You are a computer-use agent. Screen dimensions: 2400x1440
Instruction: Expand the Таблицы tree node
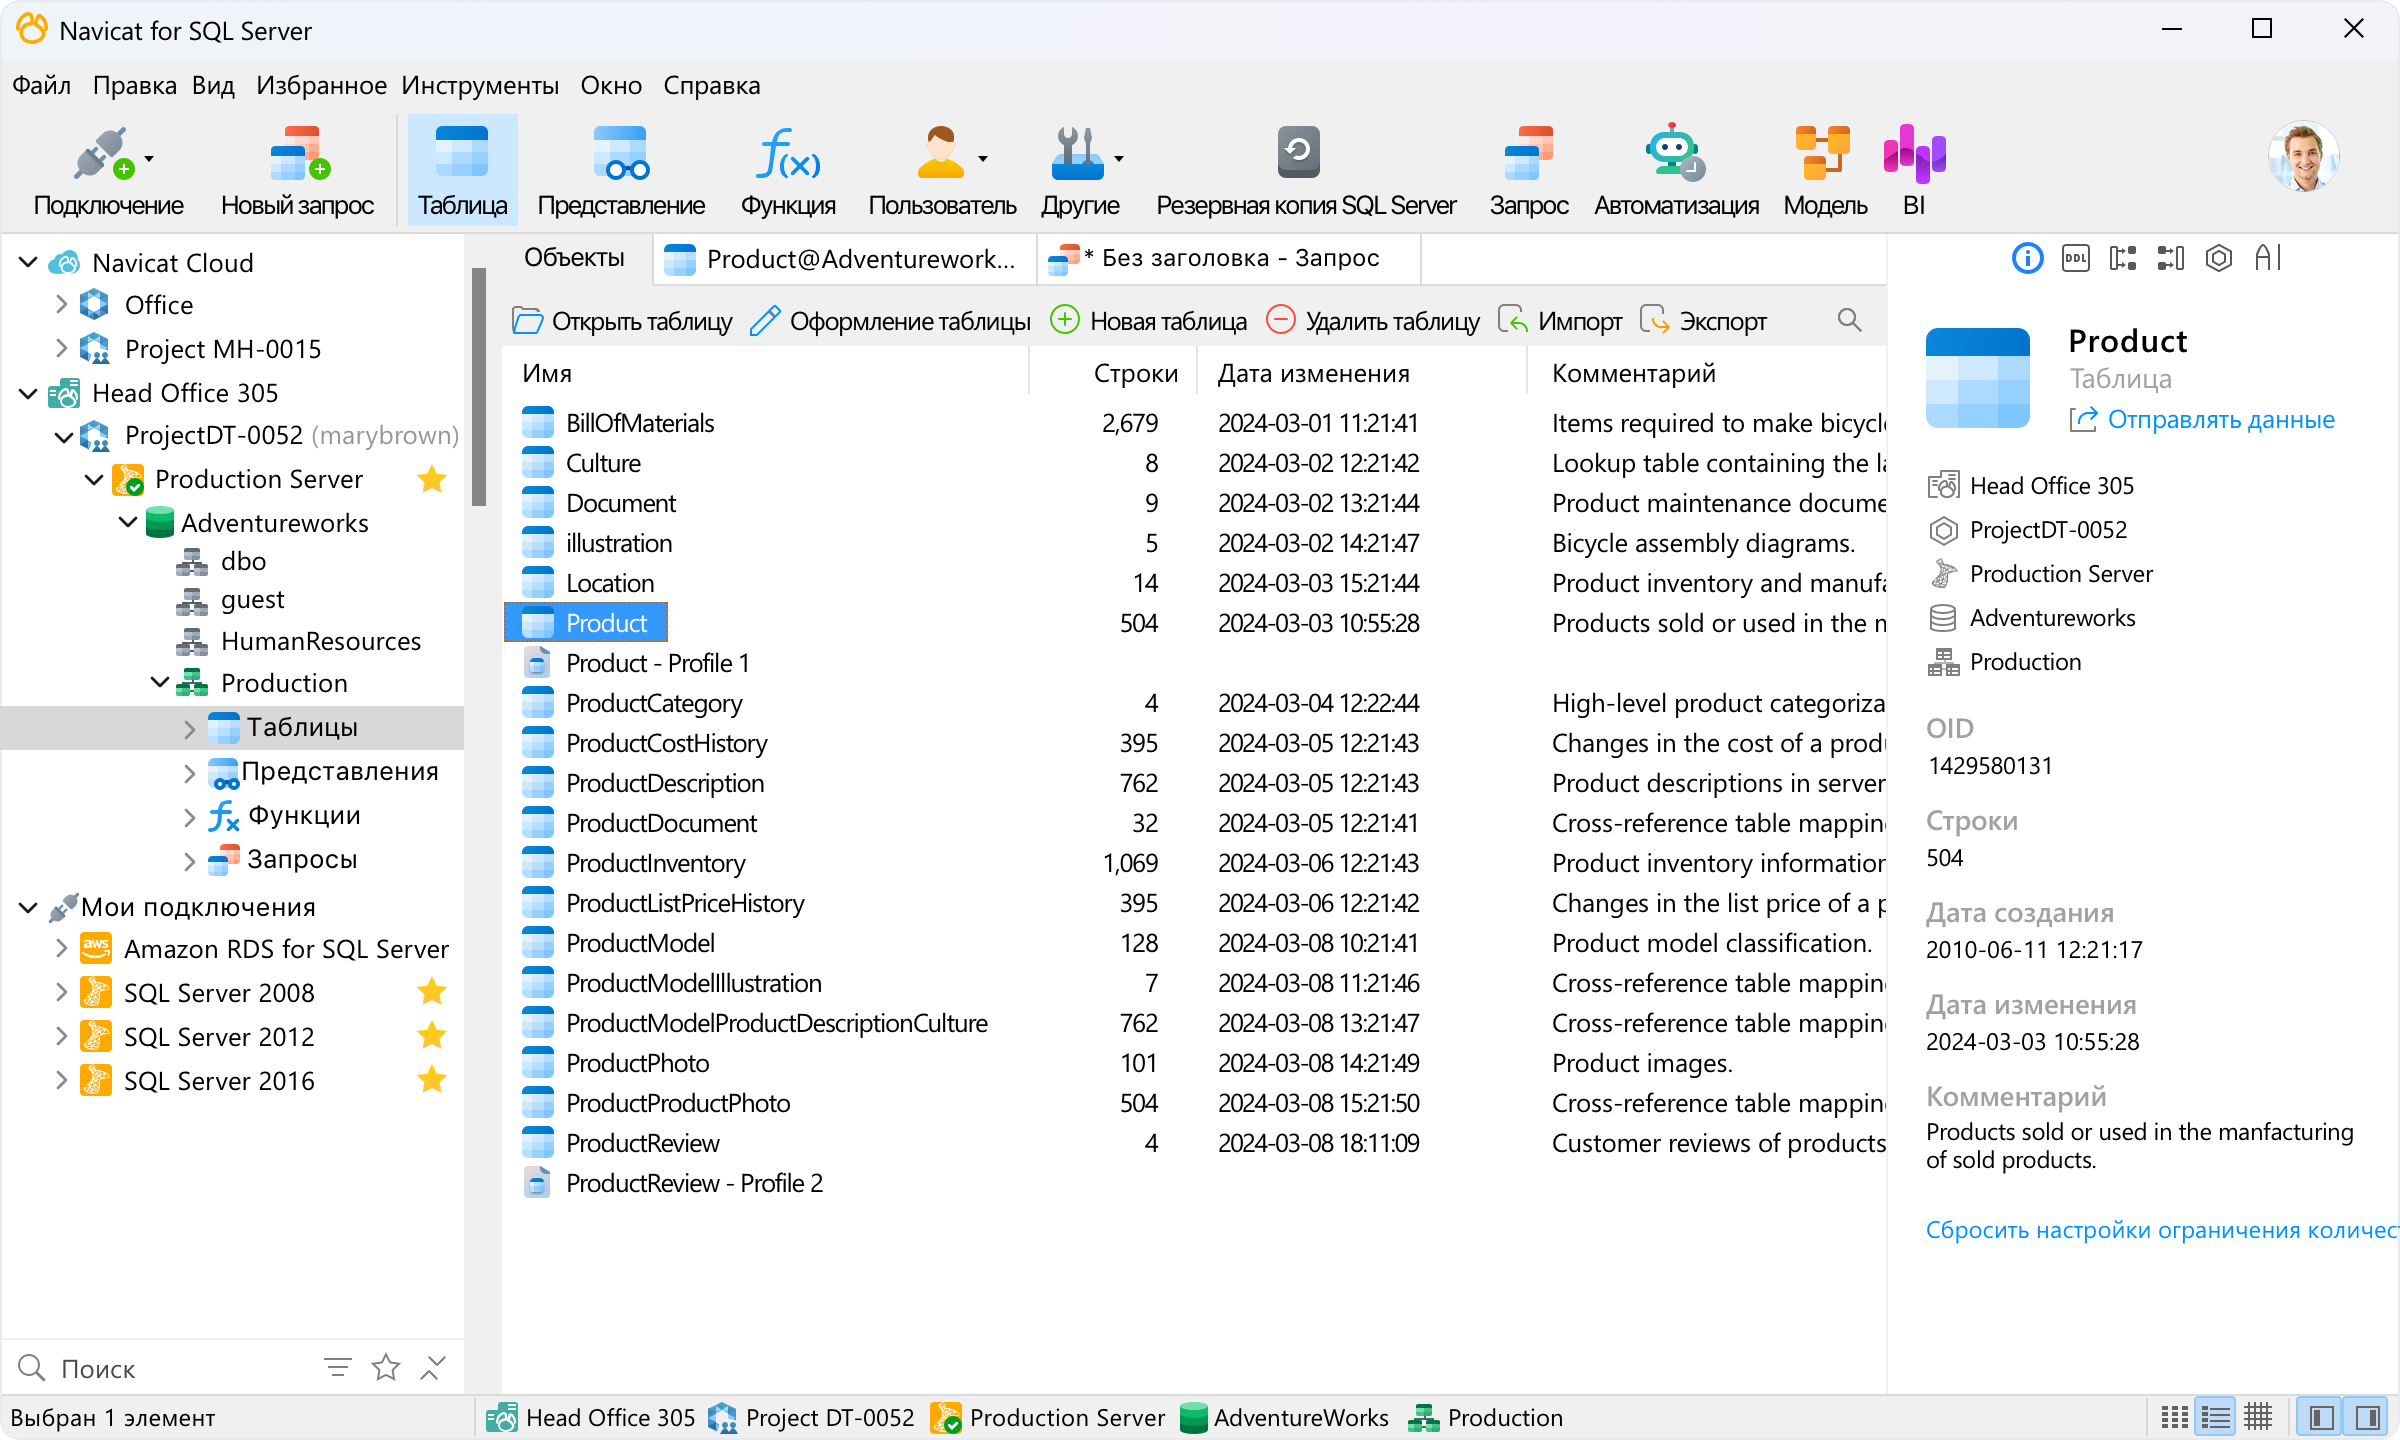click(189, 728)
